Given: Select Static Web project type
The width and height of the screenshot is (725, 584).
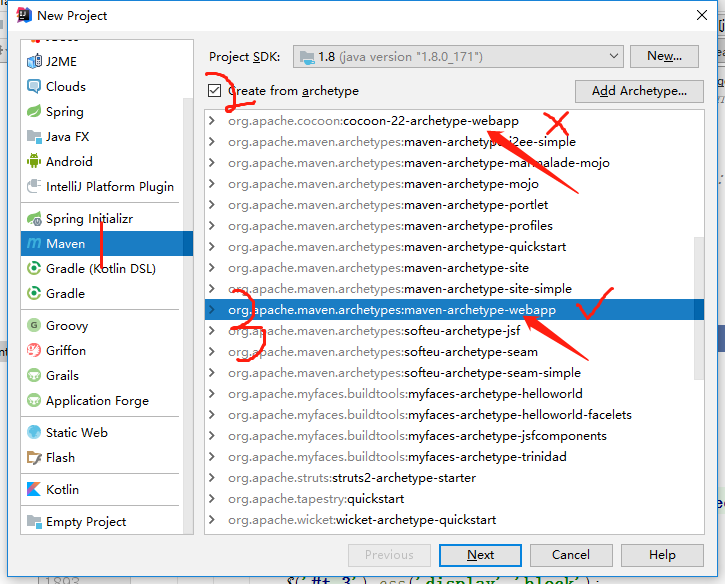Looking at the screenshot, I should point(77,432).
